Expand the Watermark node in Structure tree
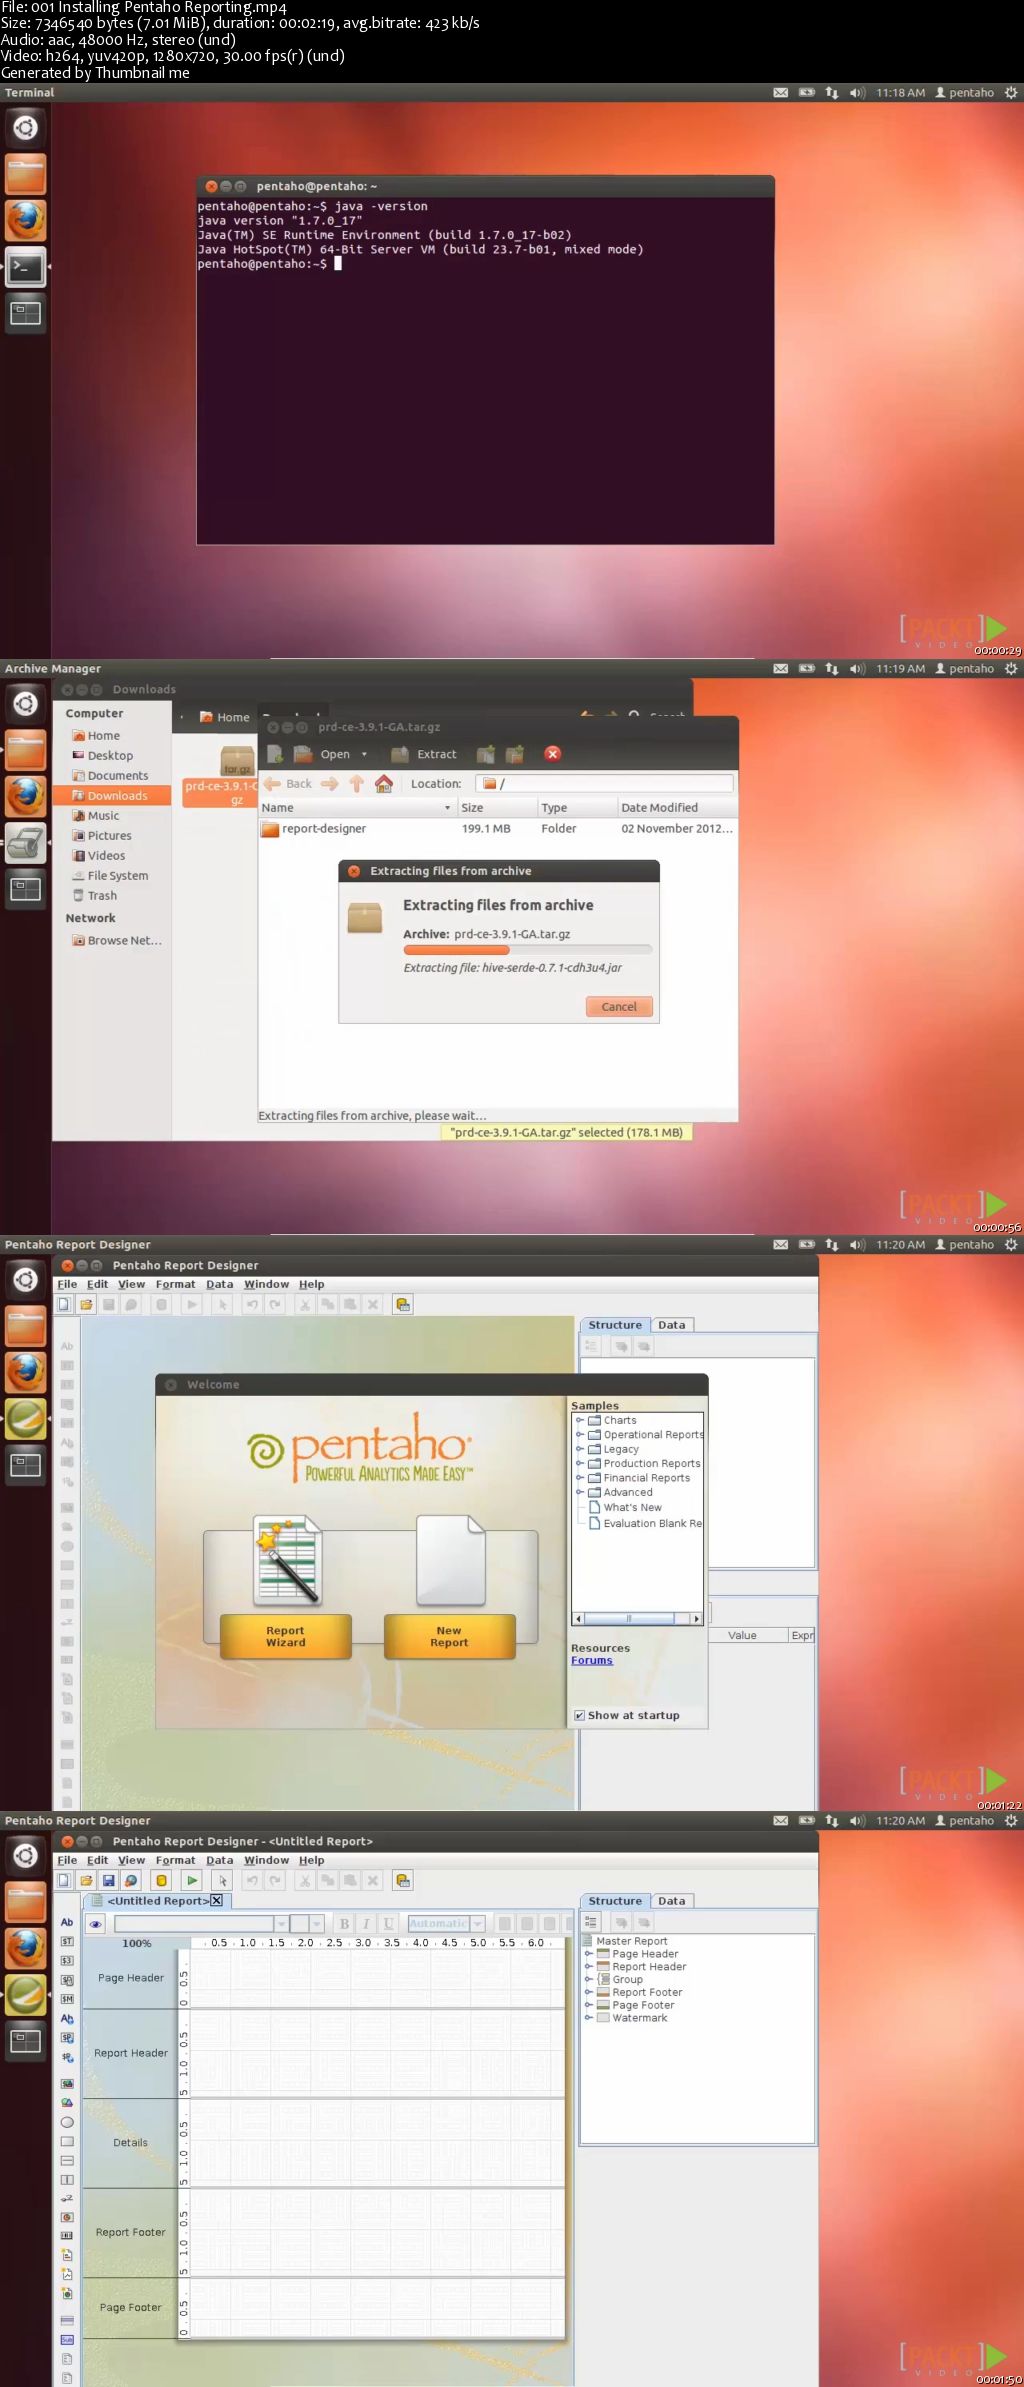Screen dimensions: 1024x2387 (589, 2018)
